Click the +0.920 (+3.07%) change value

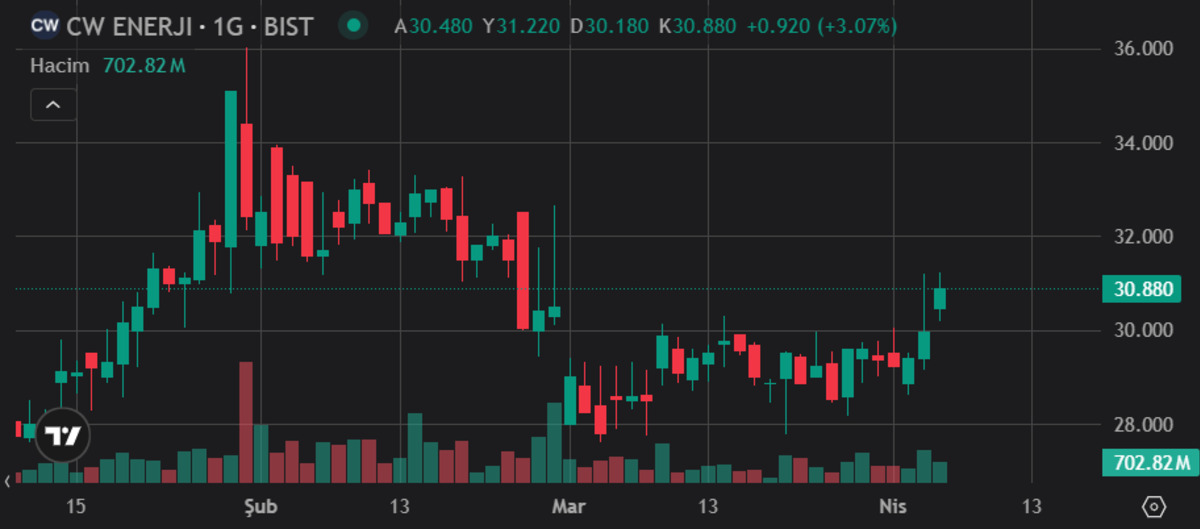821,26
